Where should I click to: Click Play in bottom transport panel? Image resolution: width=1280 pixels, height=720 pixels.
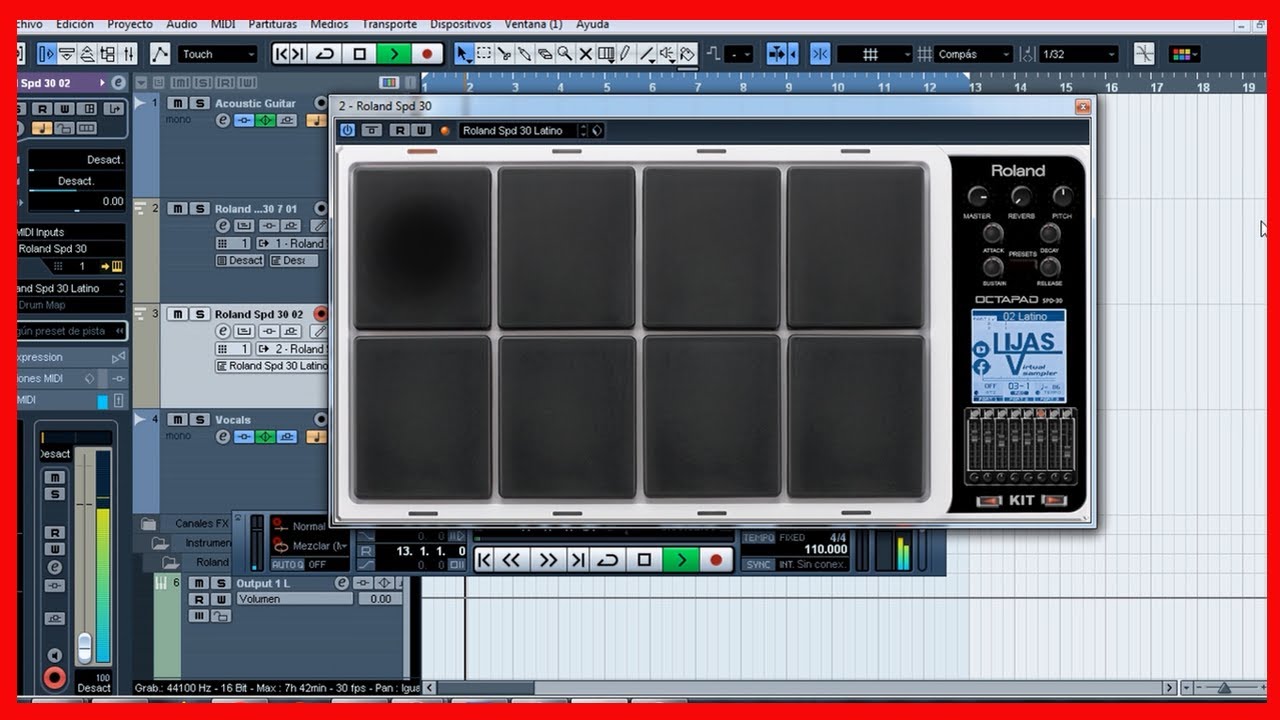(x=682, y=561)
